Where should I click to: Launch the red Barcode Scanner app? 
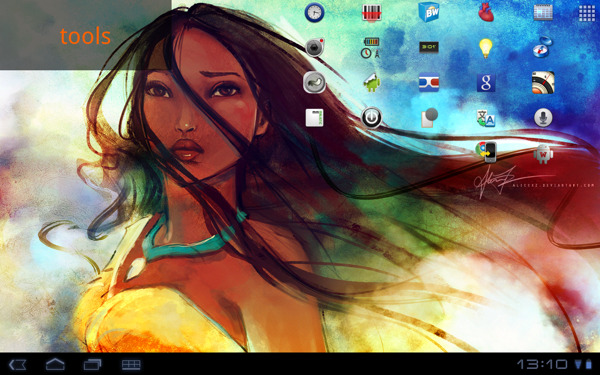372,12
